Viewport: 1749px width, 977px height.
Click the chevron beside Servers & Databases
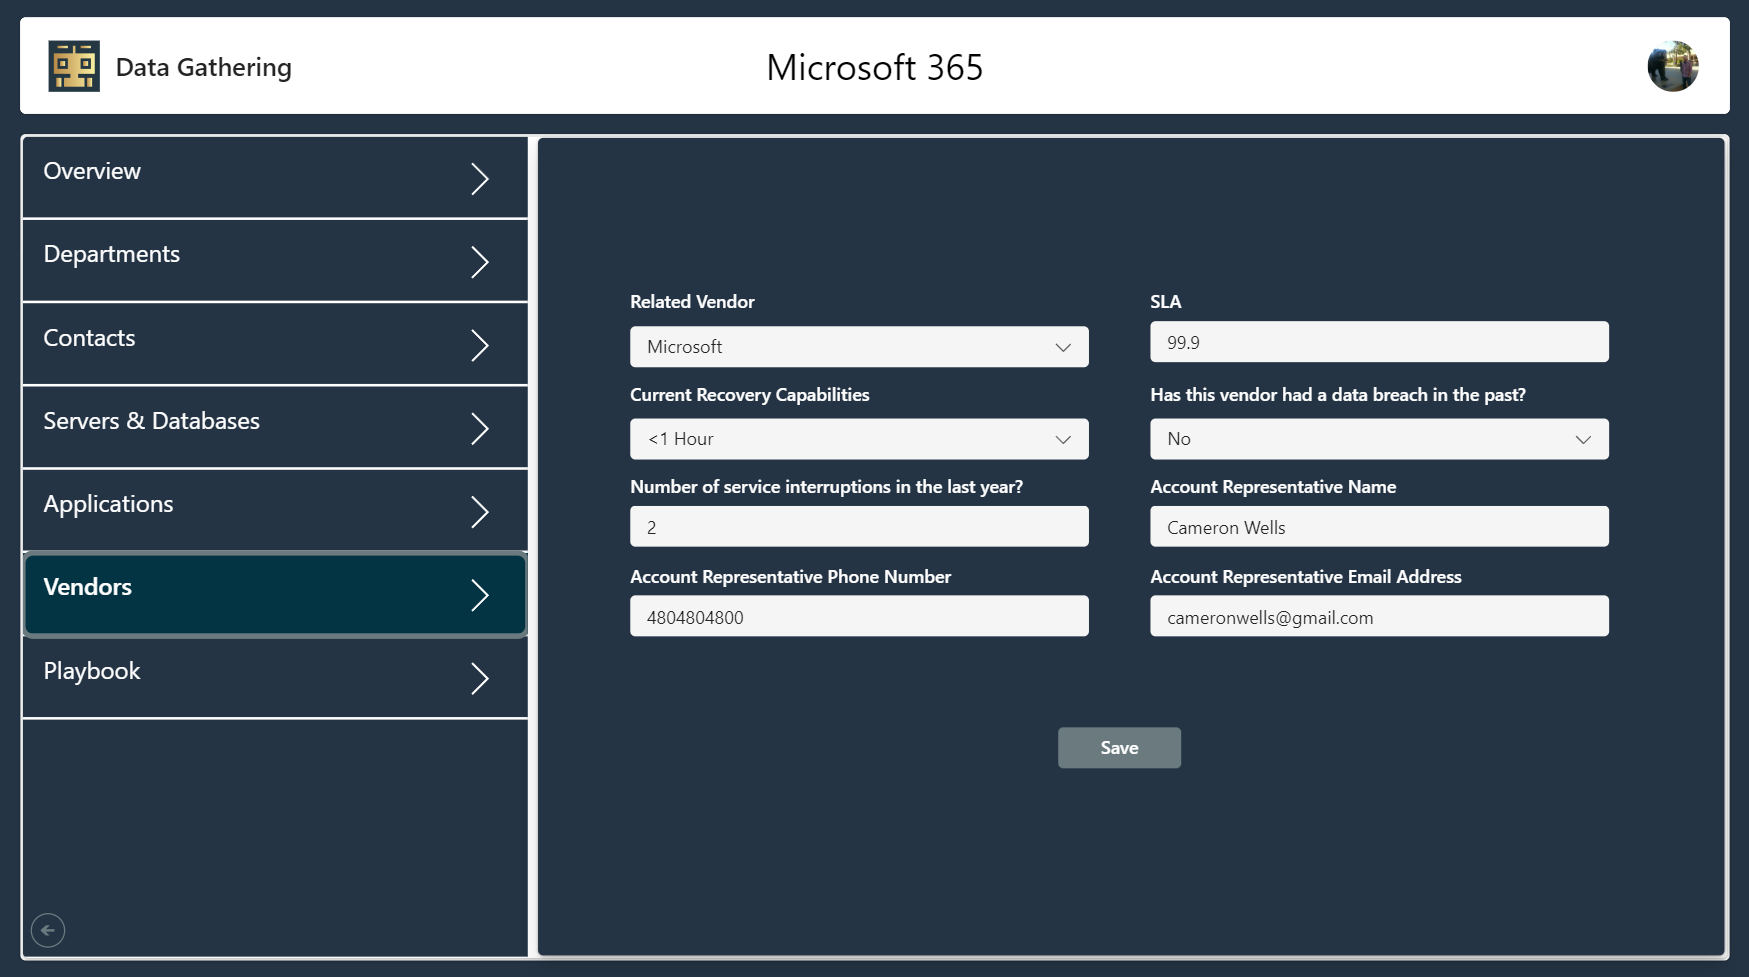(x=480, y=429)
